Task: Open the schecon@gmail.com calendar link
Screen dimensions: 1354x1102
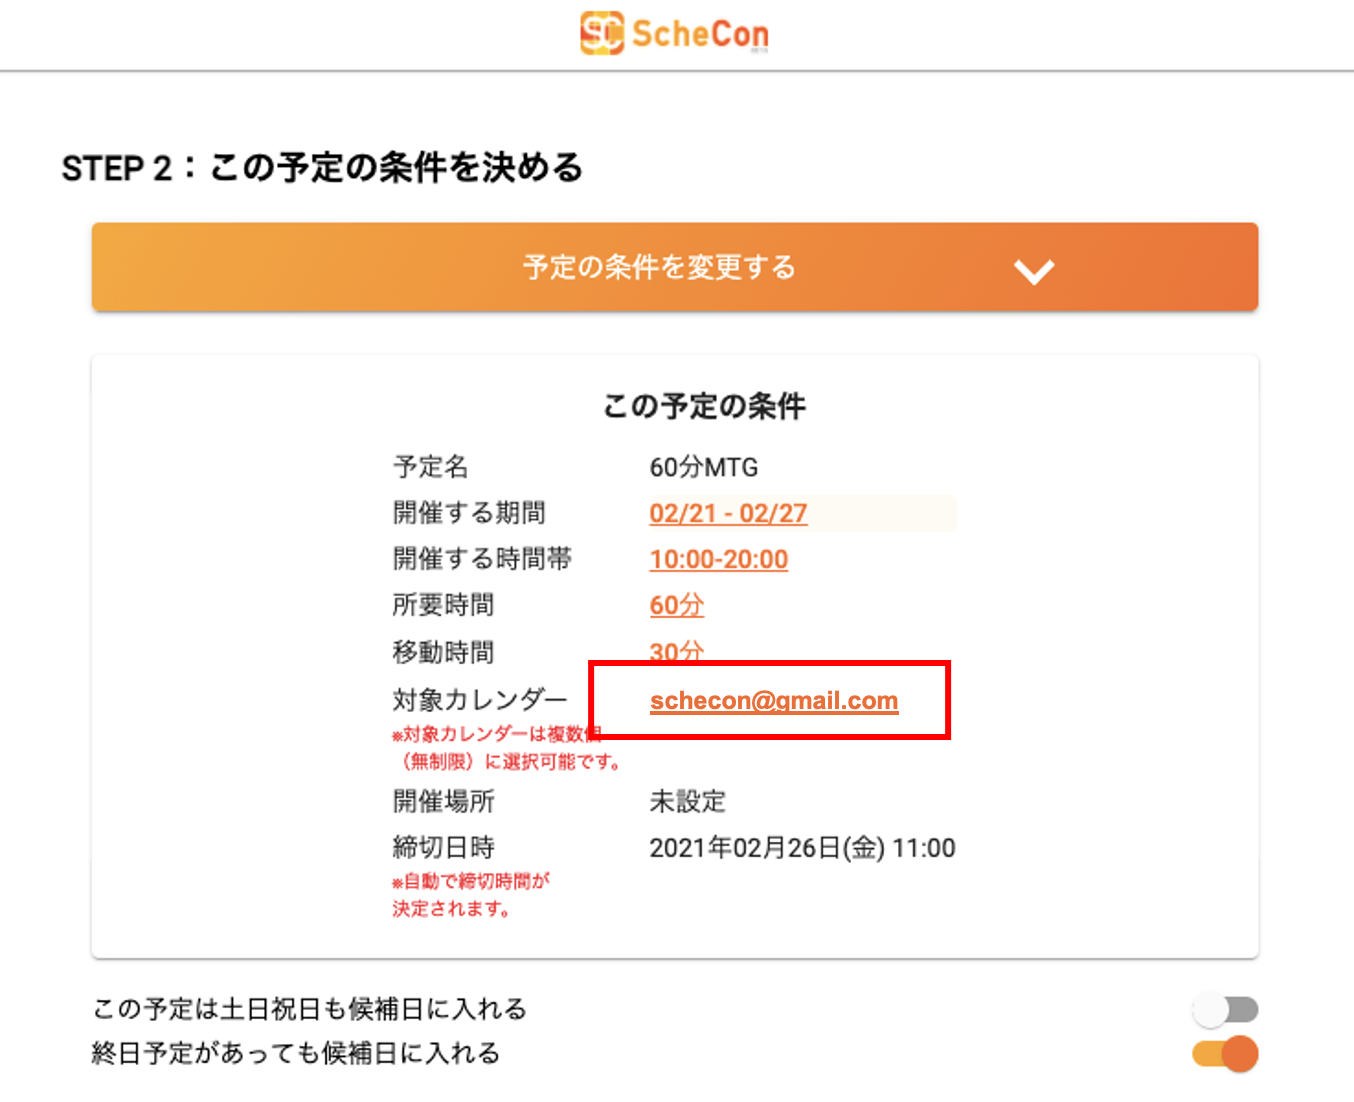Action: pyautogui.click(x=774, y=701)
